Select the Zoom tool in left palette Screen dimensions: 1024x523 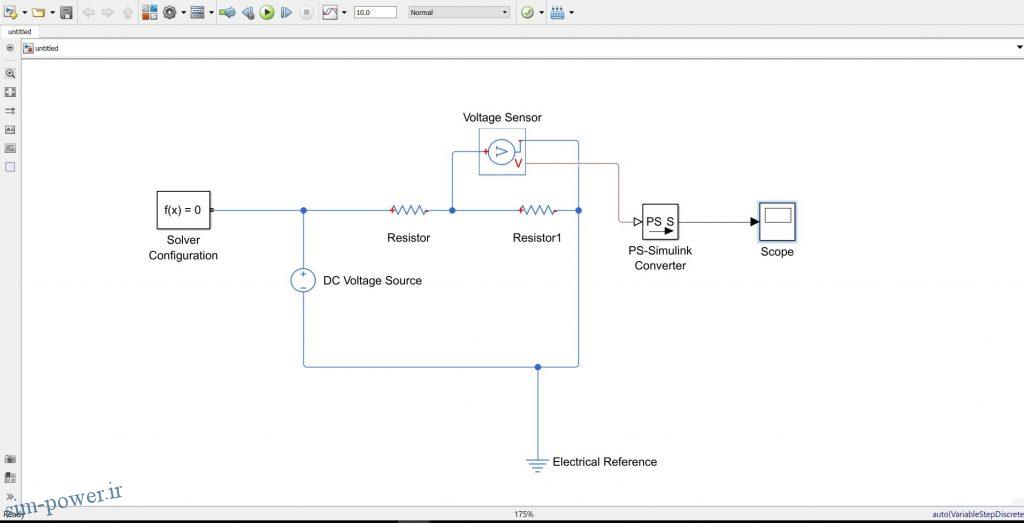click(x=10, y=73)
